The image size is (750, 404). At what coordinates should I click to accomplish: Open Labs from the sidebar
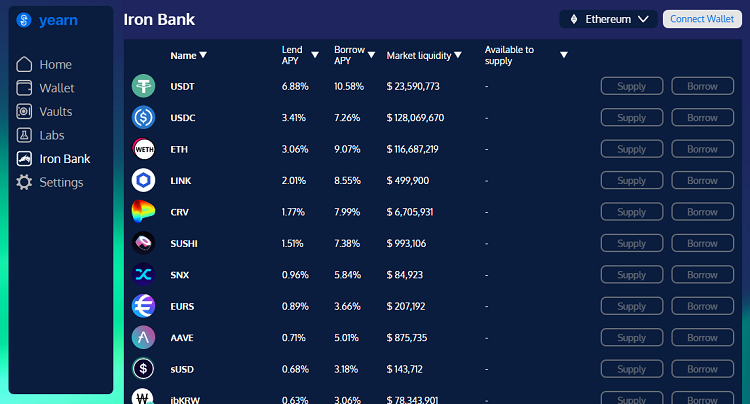pos(52,135)
